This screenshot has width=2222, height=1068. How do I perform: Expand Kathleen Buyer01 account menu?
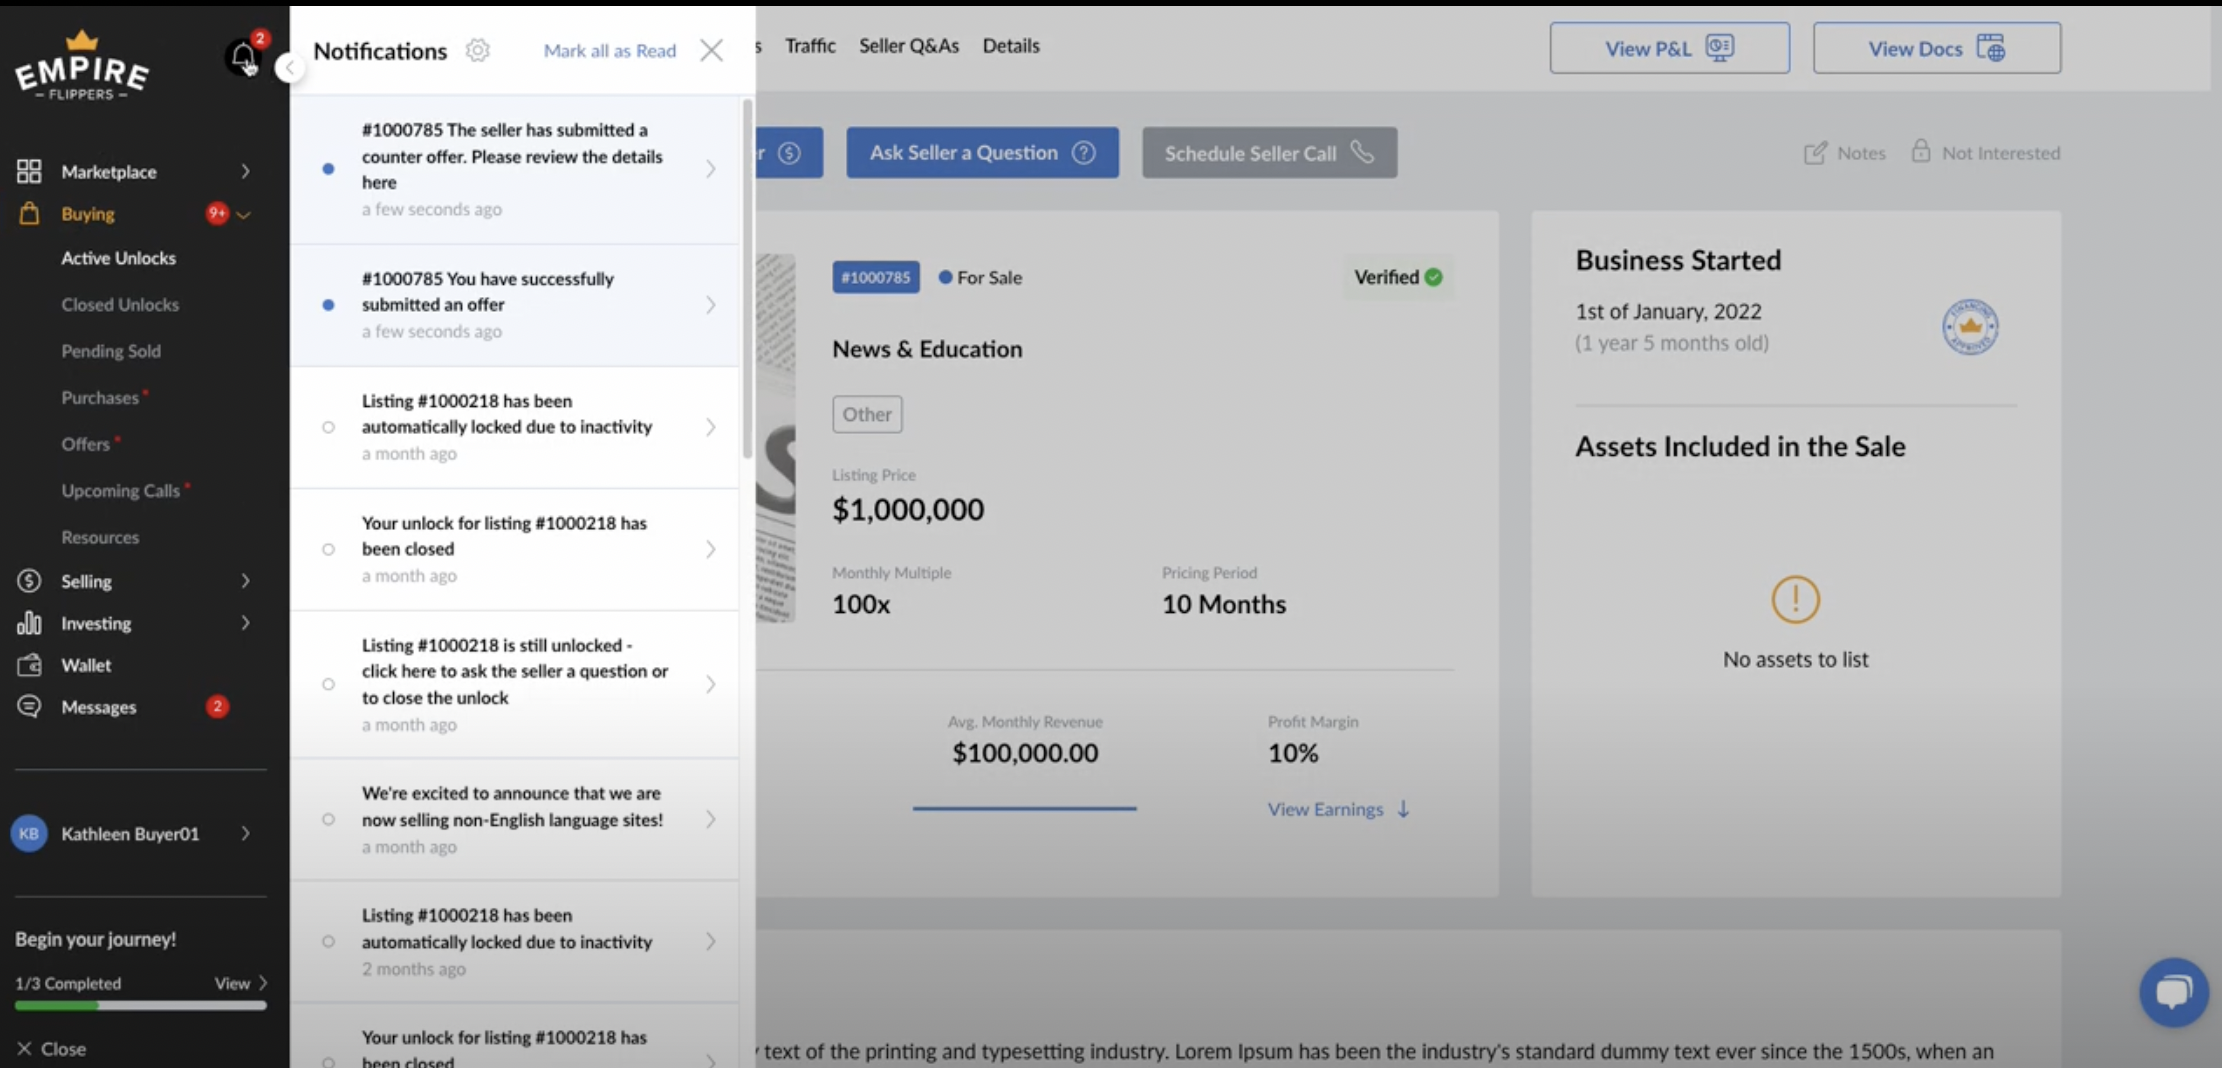[245, 834]
